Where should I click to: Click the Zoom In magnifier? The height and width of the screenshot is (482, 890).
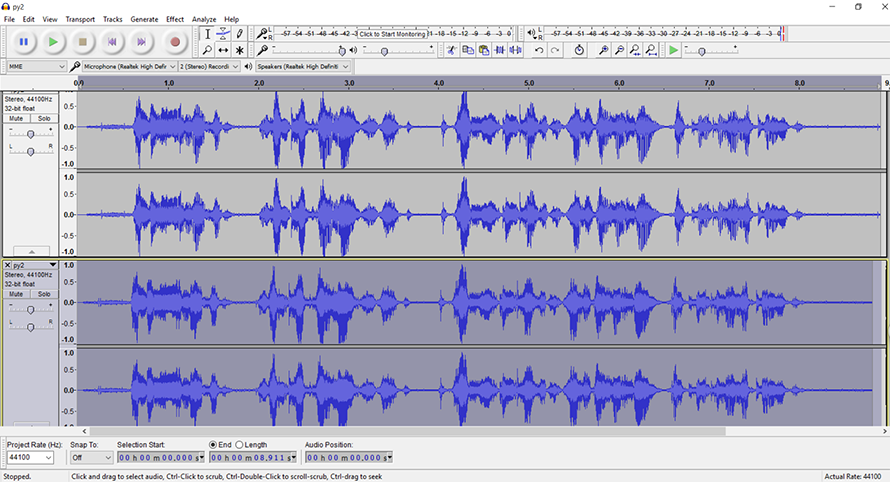pyautogui.click(x=603, y=50)
